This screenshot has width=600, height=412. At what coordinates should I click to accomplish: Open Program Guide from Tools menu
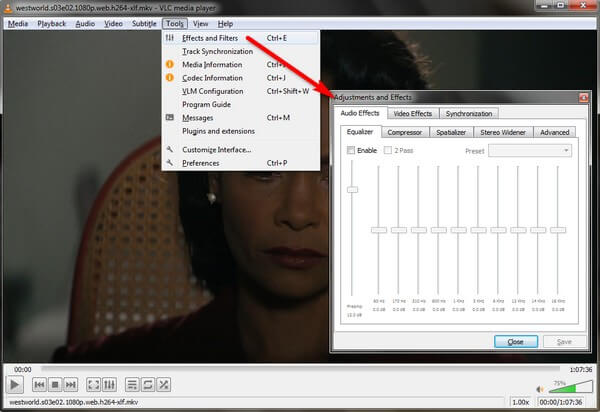pos(241,104)
